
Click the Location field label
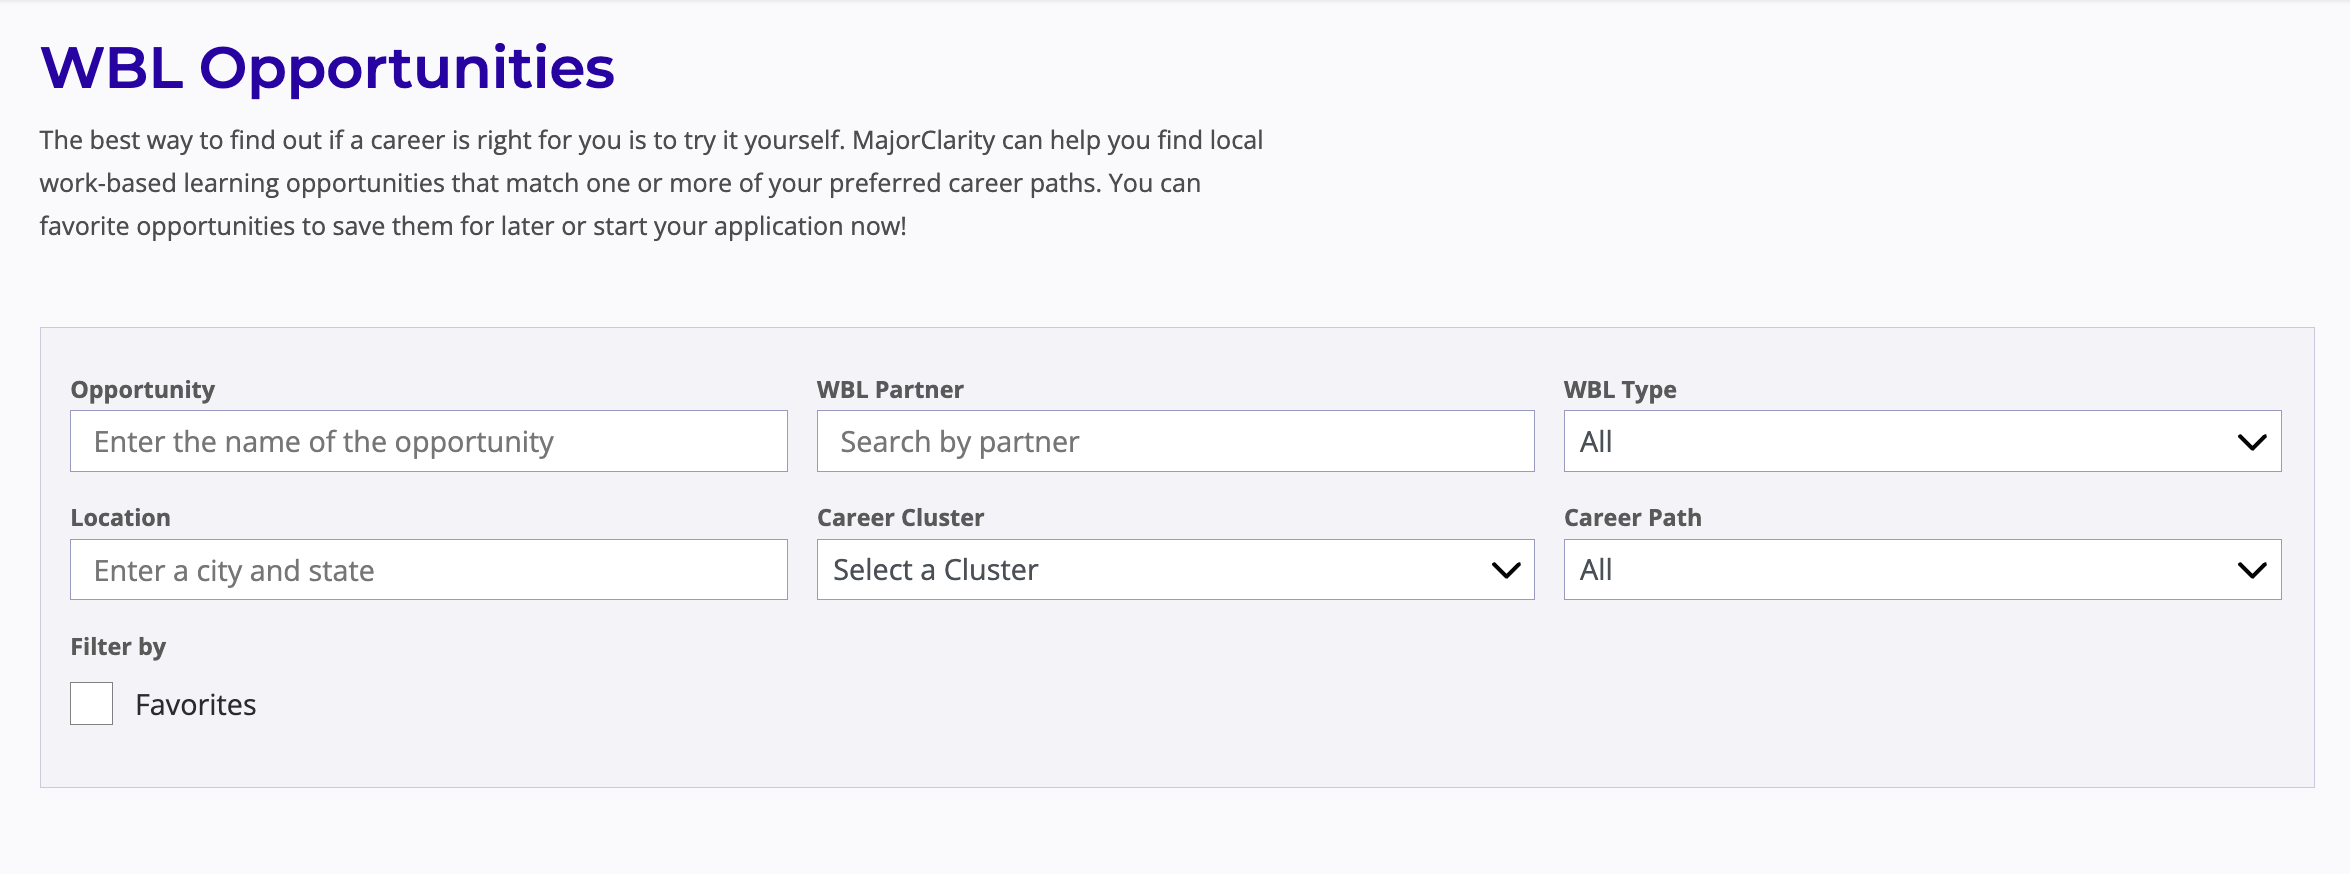(x=120, y=518)
